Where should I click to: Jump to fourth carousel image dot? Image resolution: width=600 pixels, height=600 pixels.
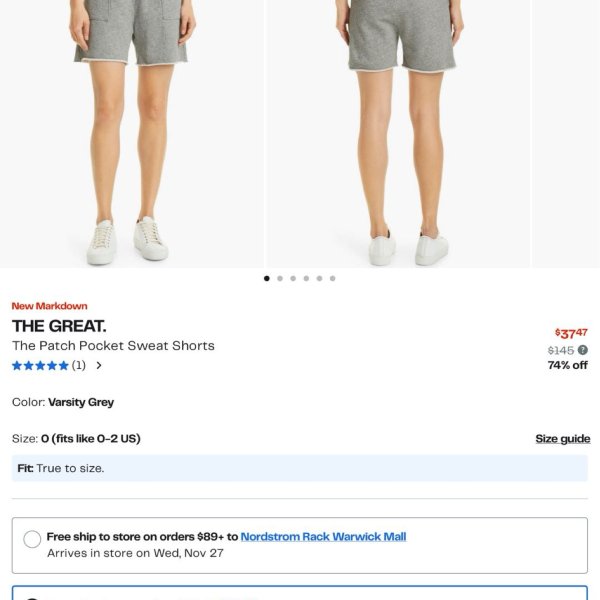point(306,278)
